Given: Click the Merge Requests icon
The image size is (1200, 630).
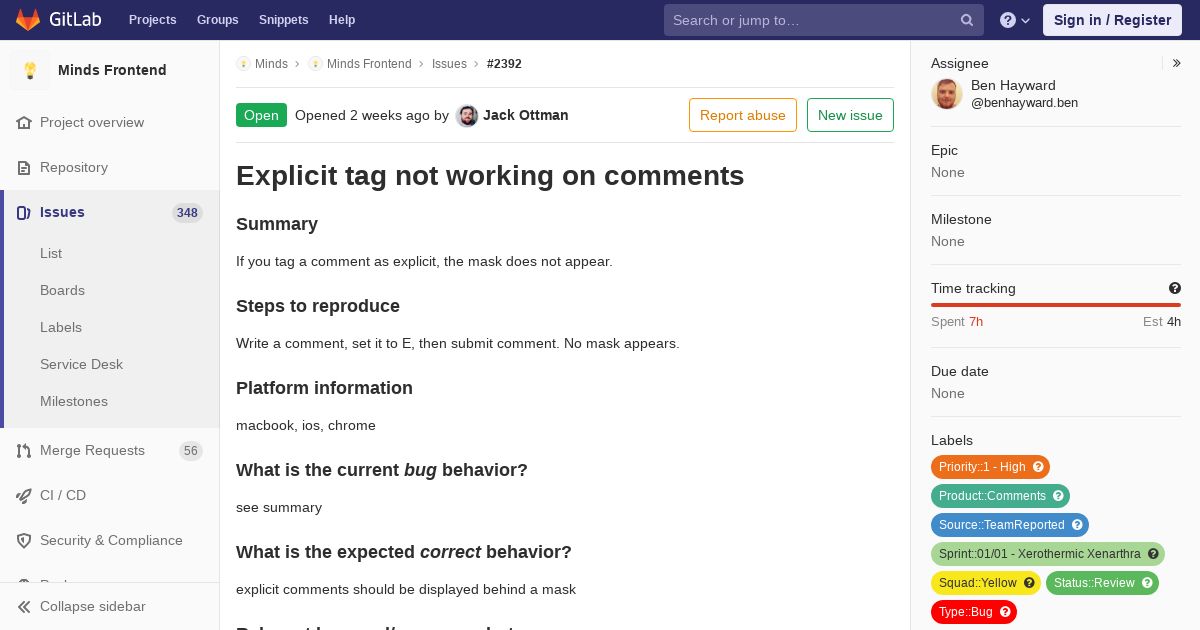Looking at the screenshot, I should [x=24, y=451].
